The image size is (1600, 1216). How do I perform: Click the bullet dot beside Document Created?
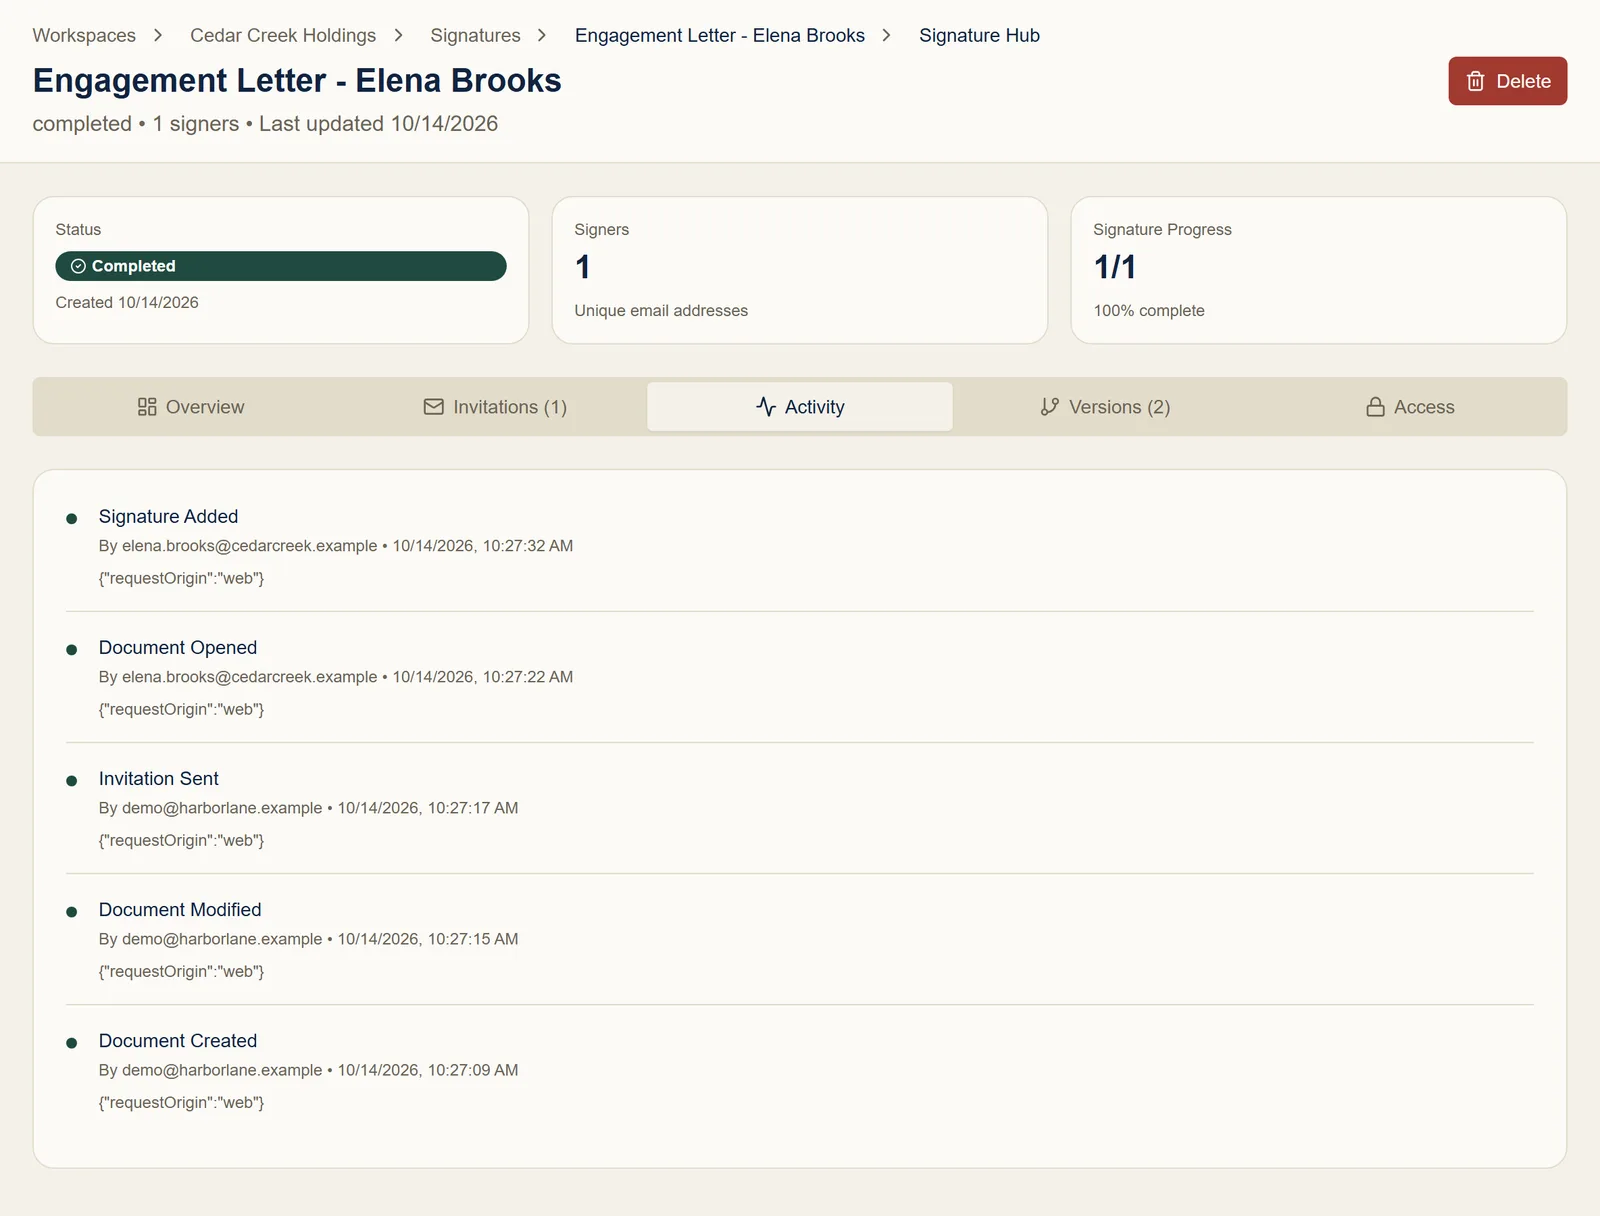point(72,1043)
